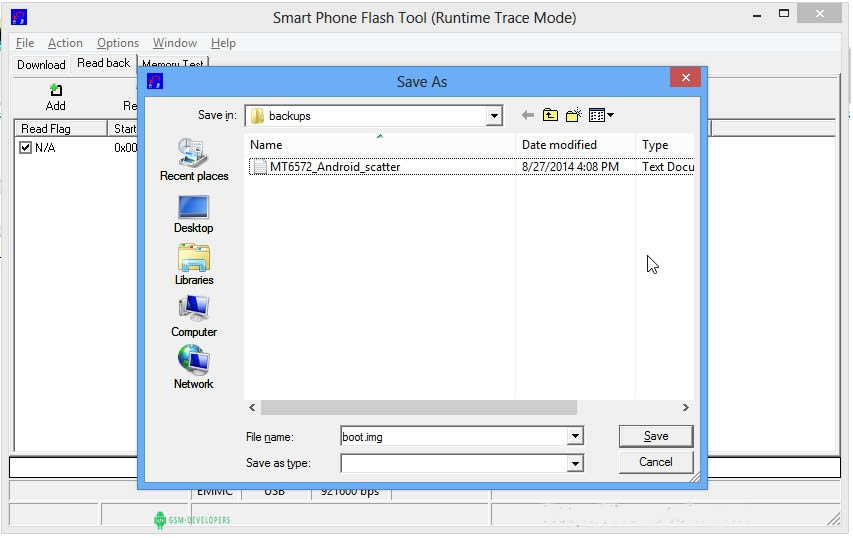Click the Save As dialog title icon
The width and height of the screenshot is (853, 538).
click(x=155, y=82)
